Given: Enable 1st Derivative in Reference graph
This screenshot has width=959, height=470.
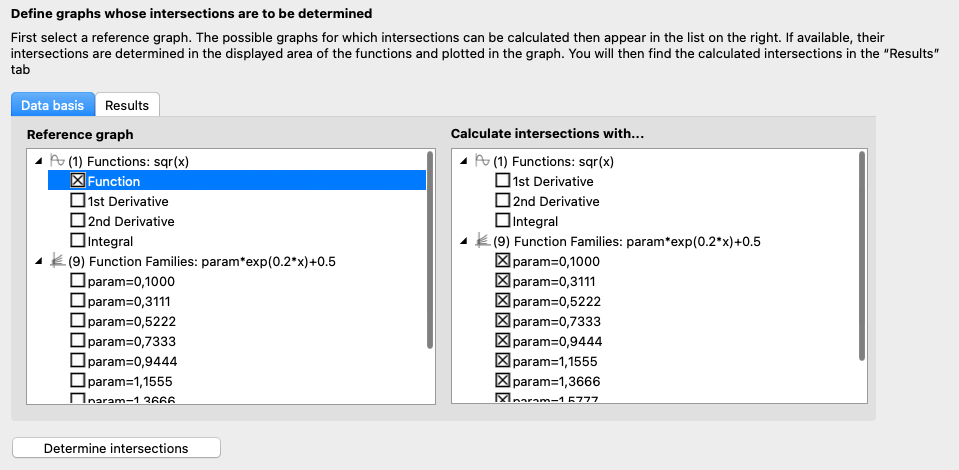Looking at the screenshot, I should (x=78, y=201).
